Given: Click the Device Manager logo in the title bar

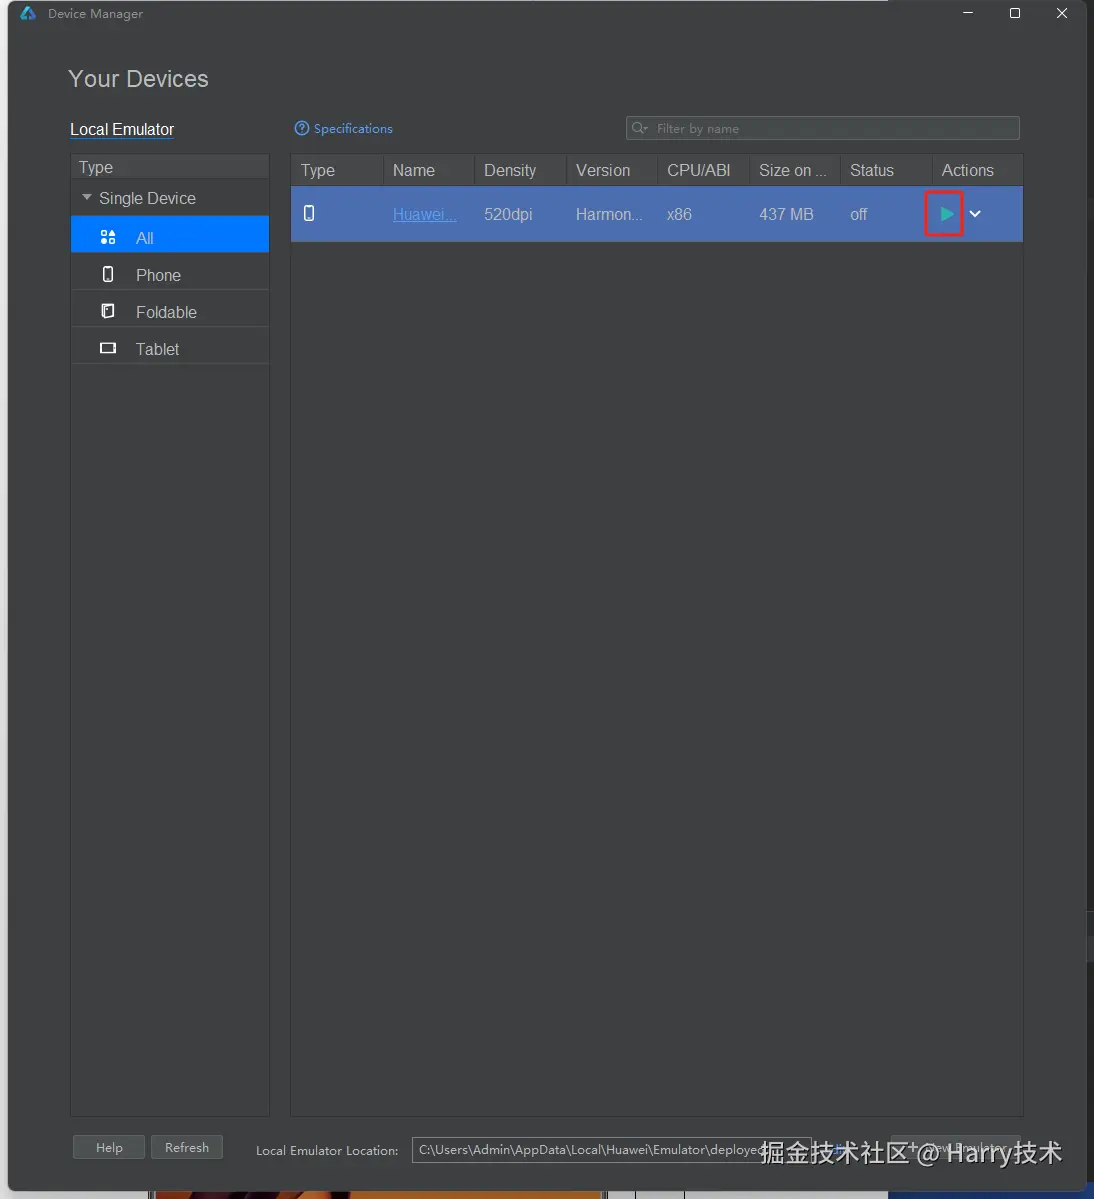Looking at the screenshot, I should point(28,13).
